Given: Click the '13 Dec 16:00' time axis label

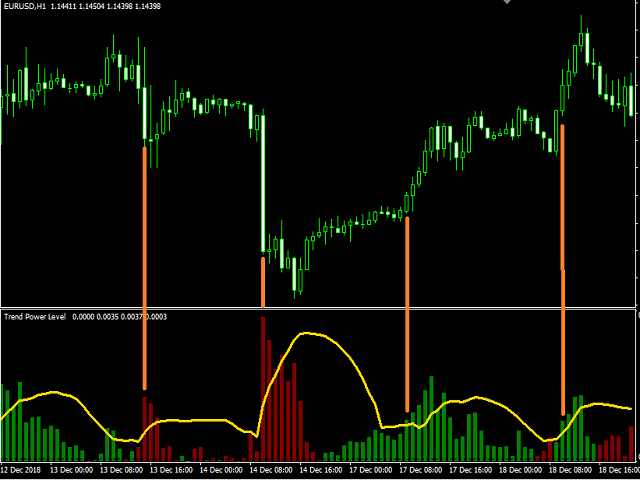Looking at the screenshot, I should (x=171, y=470).
